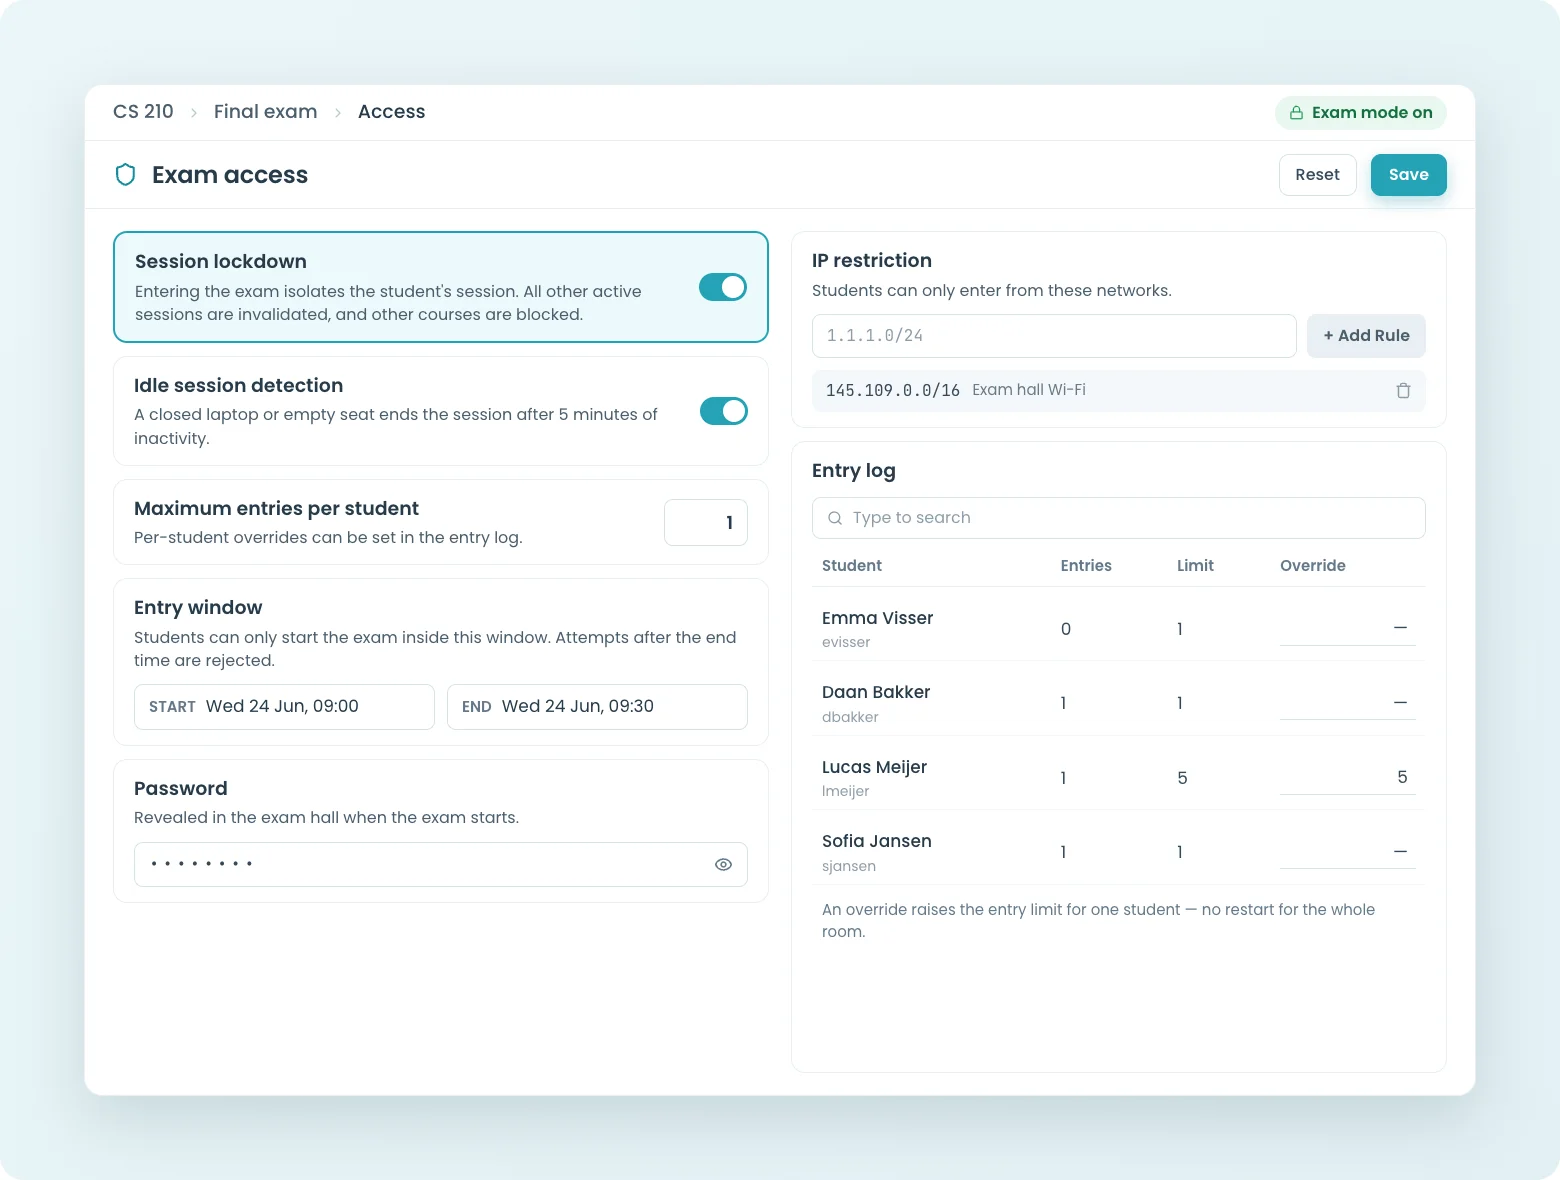Select Daan Bakker name in entry log
Screen dimensions: 1560x1180
click(876, 692)
